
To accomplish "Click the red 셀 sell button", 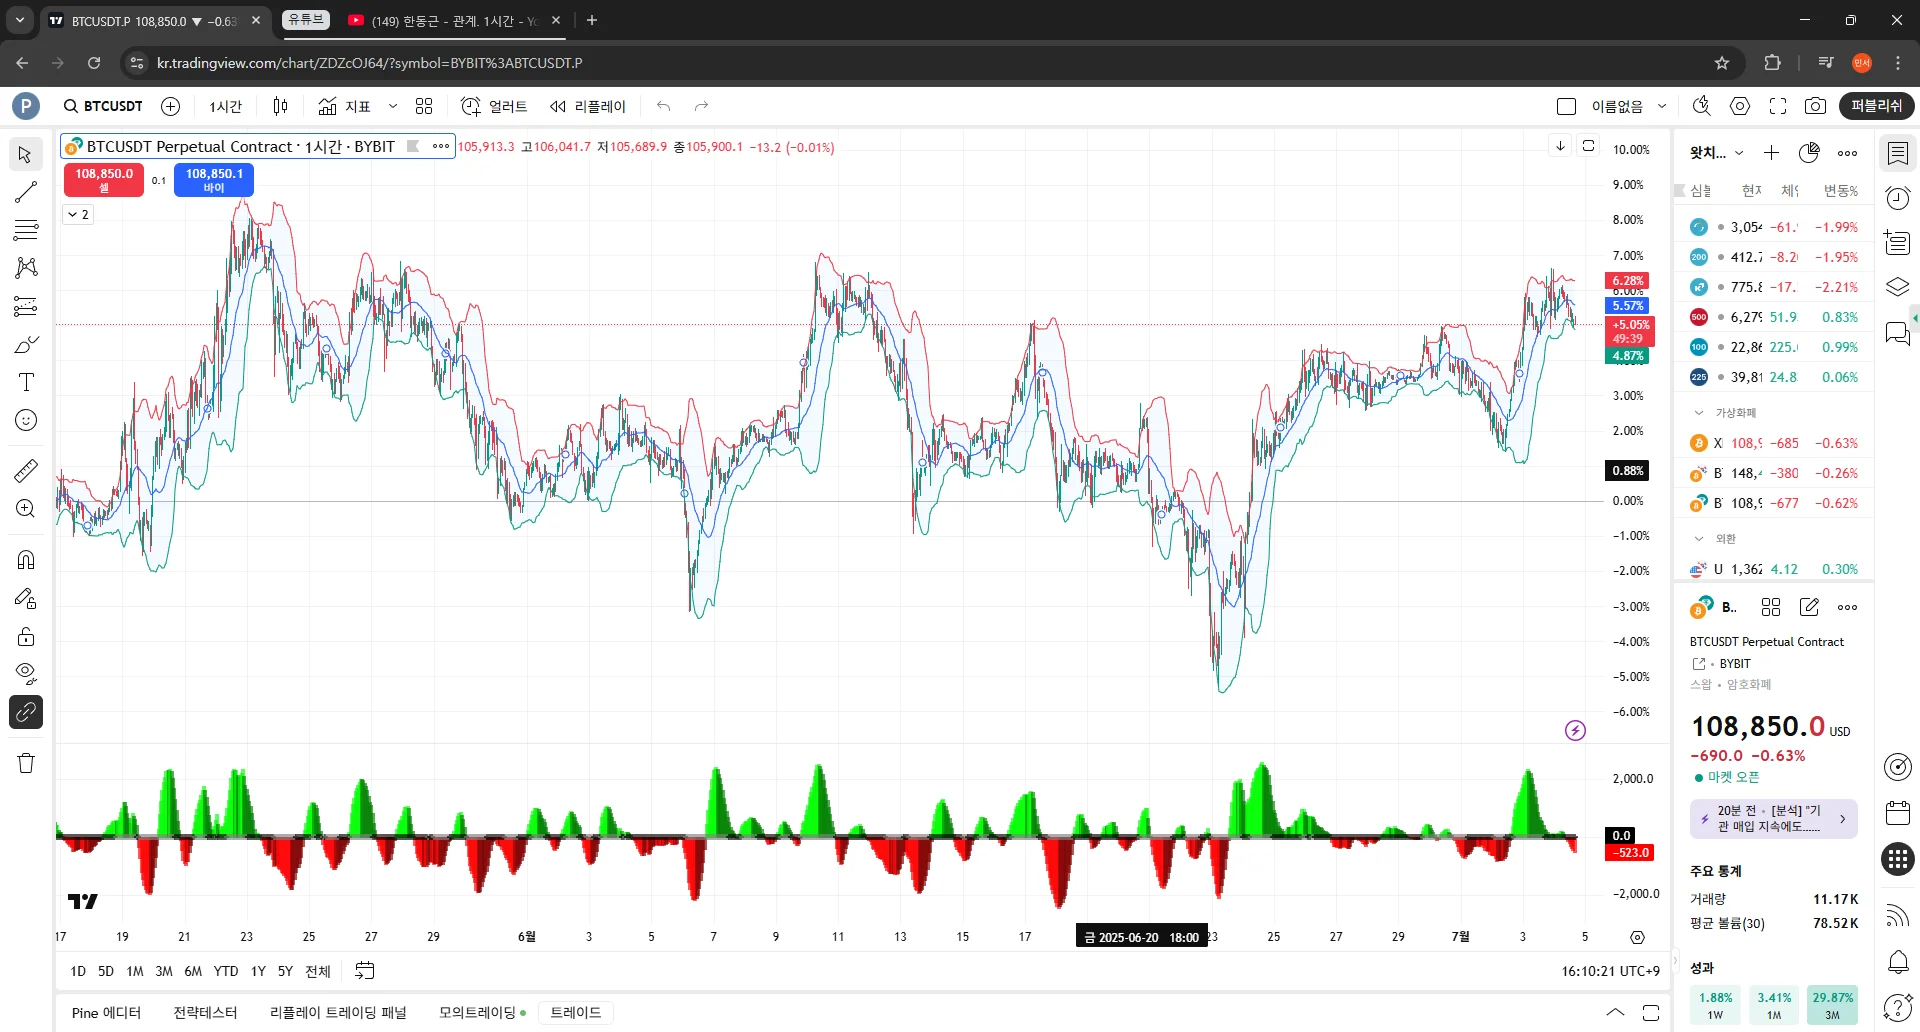I will coord(104,179).
